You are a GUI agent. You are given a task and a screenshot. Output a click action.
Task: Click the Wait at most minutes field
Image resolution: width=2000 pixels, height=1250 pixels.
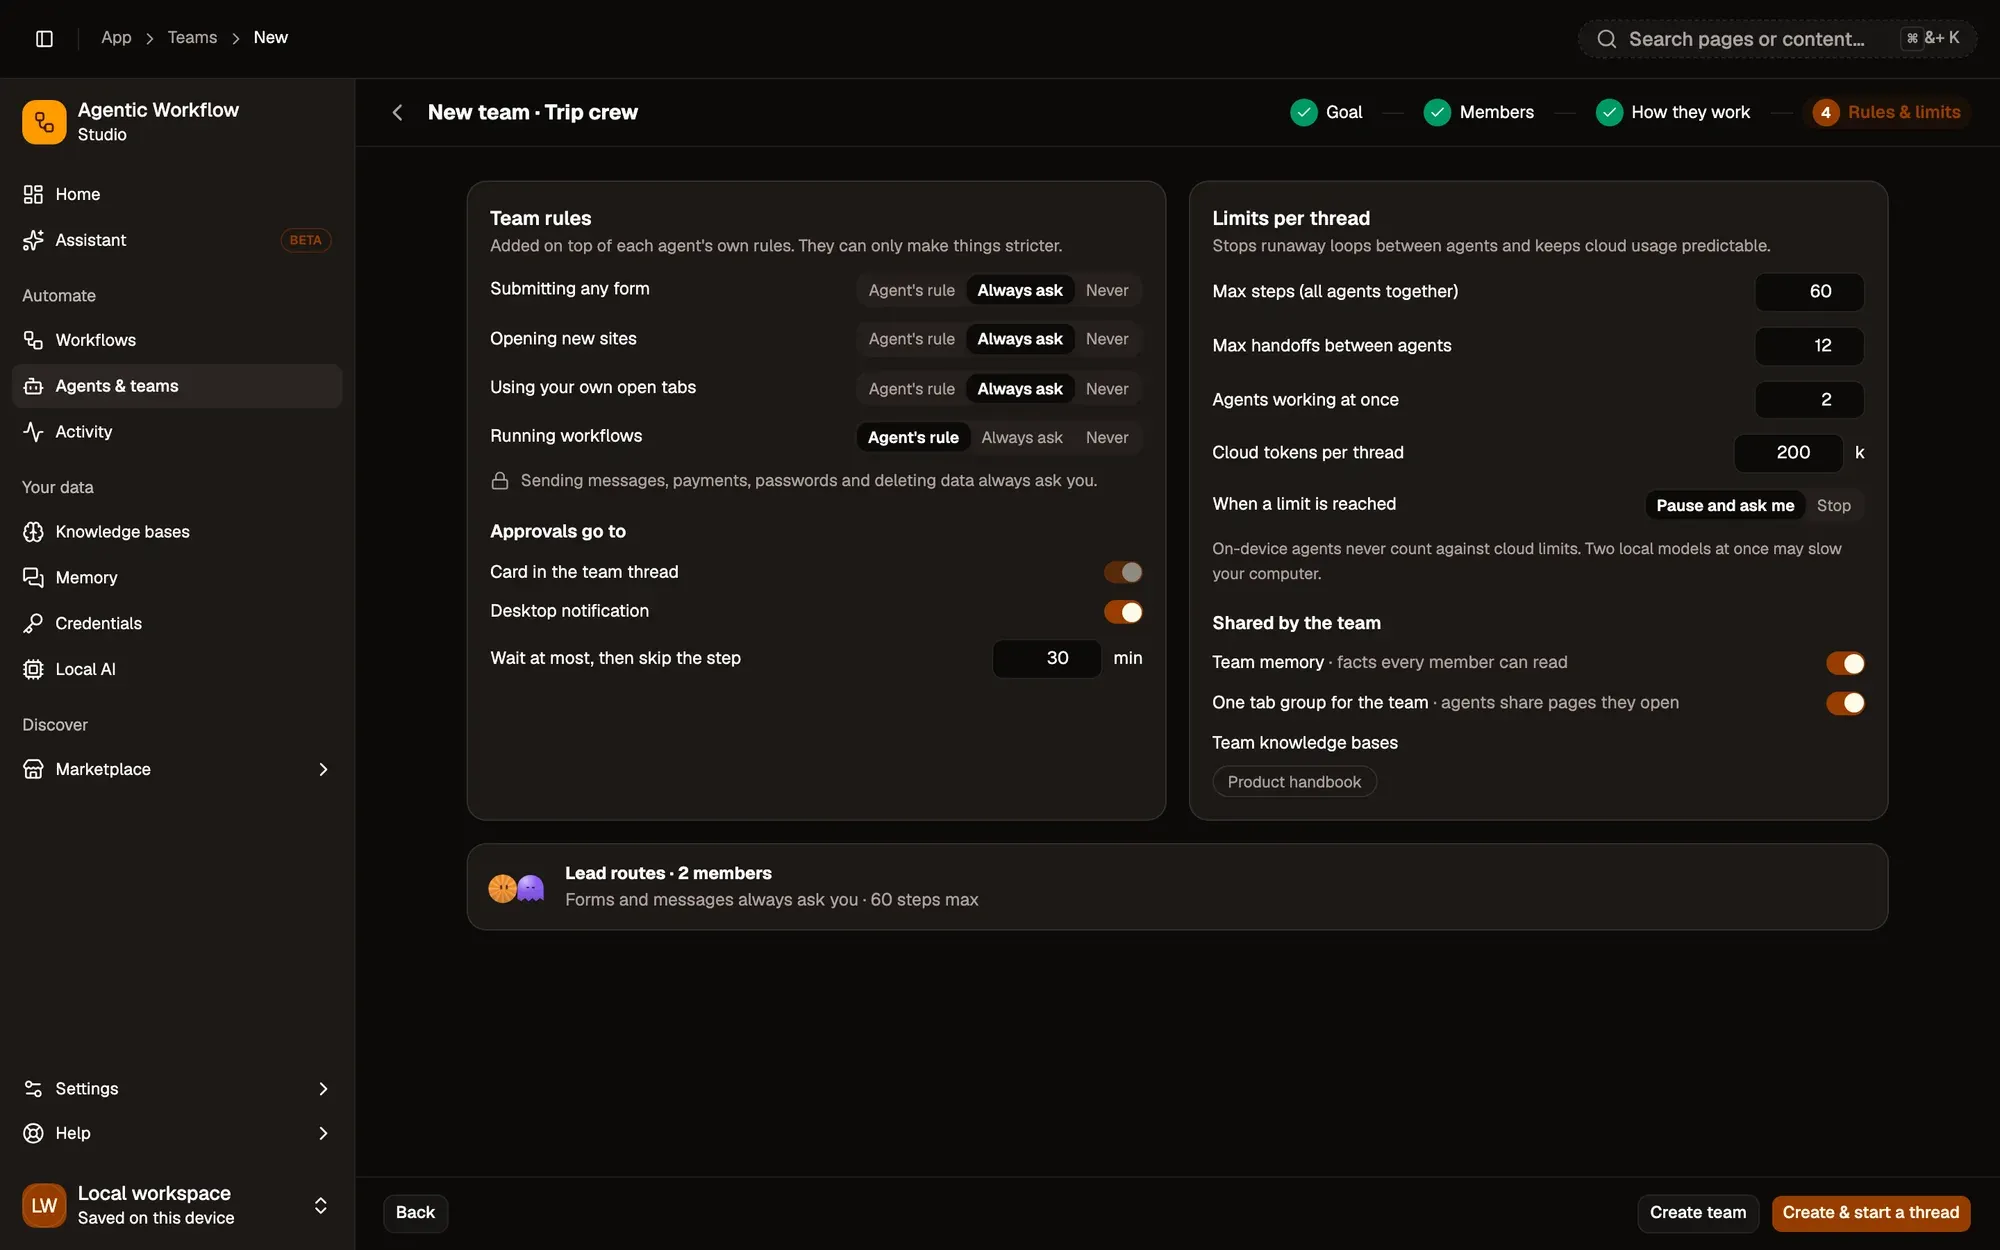1046,659
